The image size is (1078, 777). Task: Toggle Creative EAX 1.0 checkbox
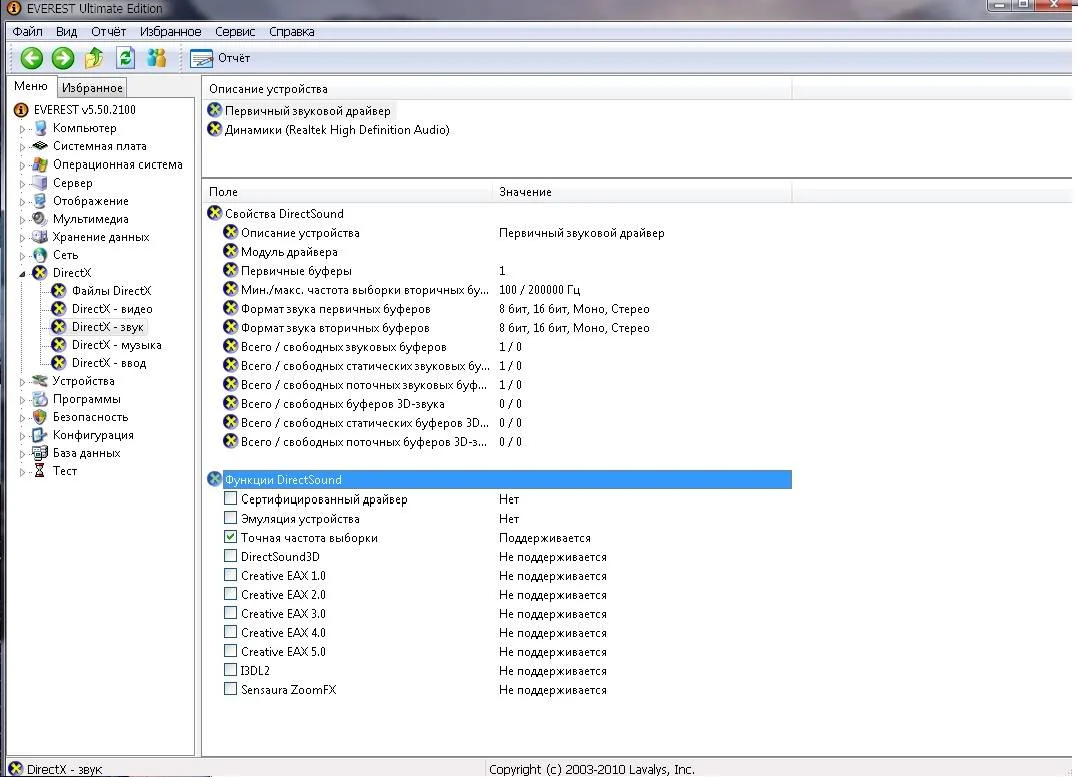pos(230,575)
